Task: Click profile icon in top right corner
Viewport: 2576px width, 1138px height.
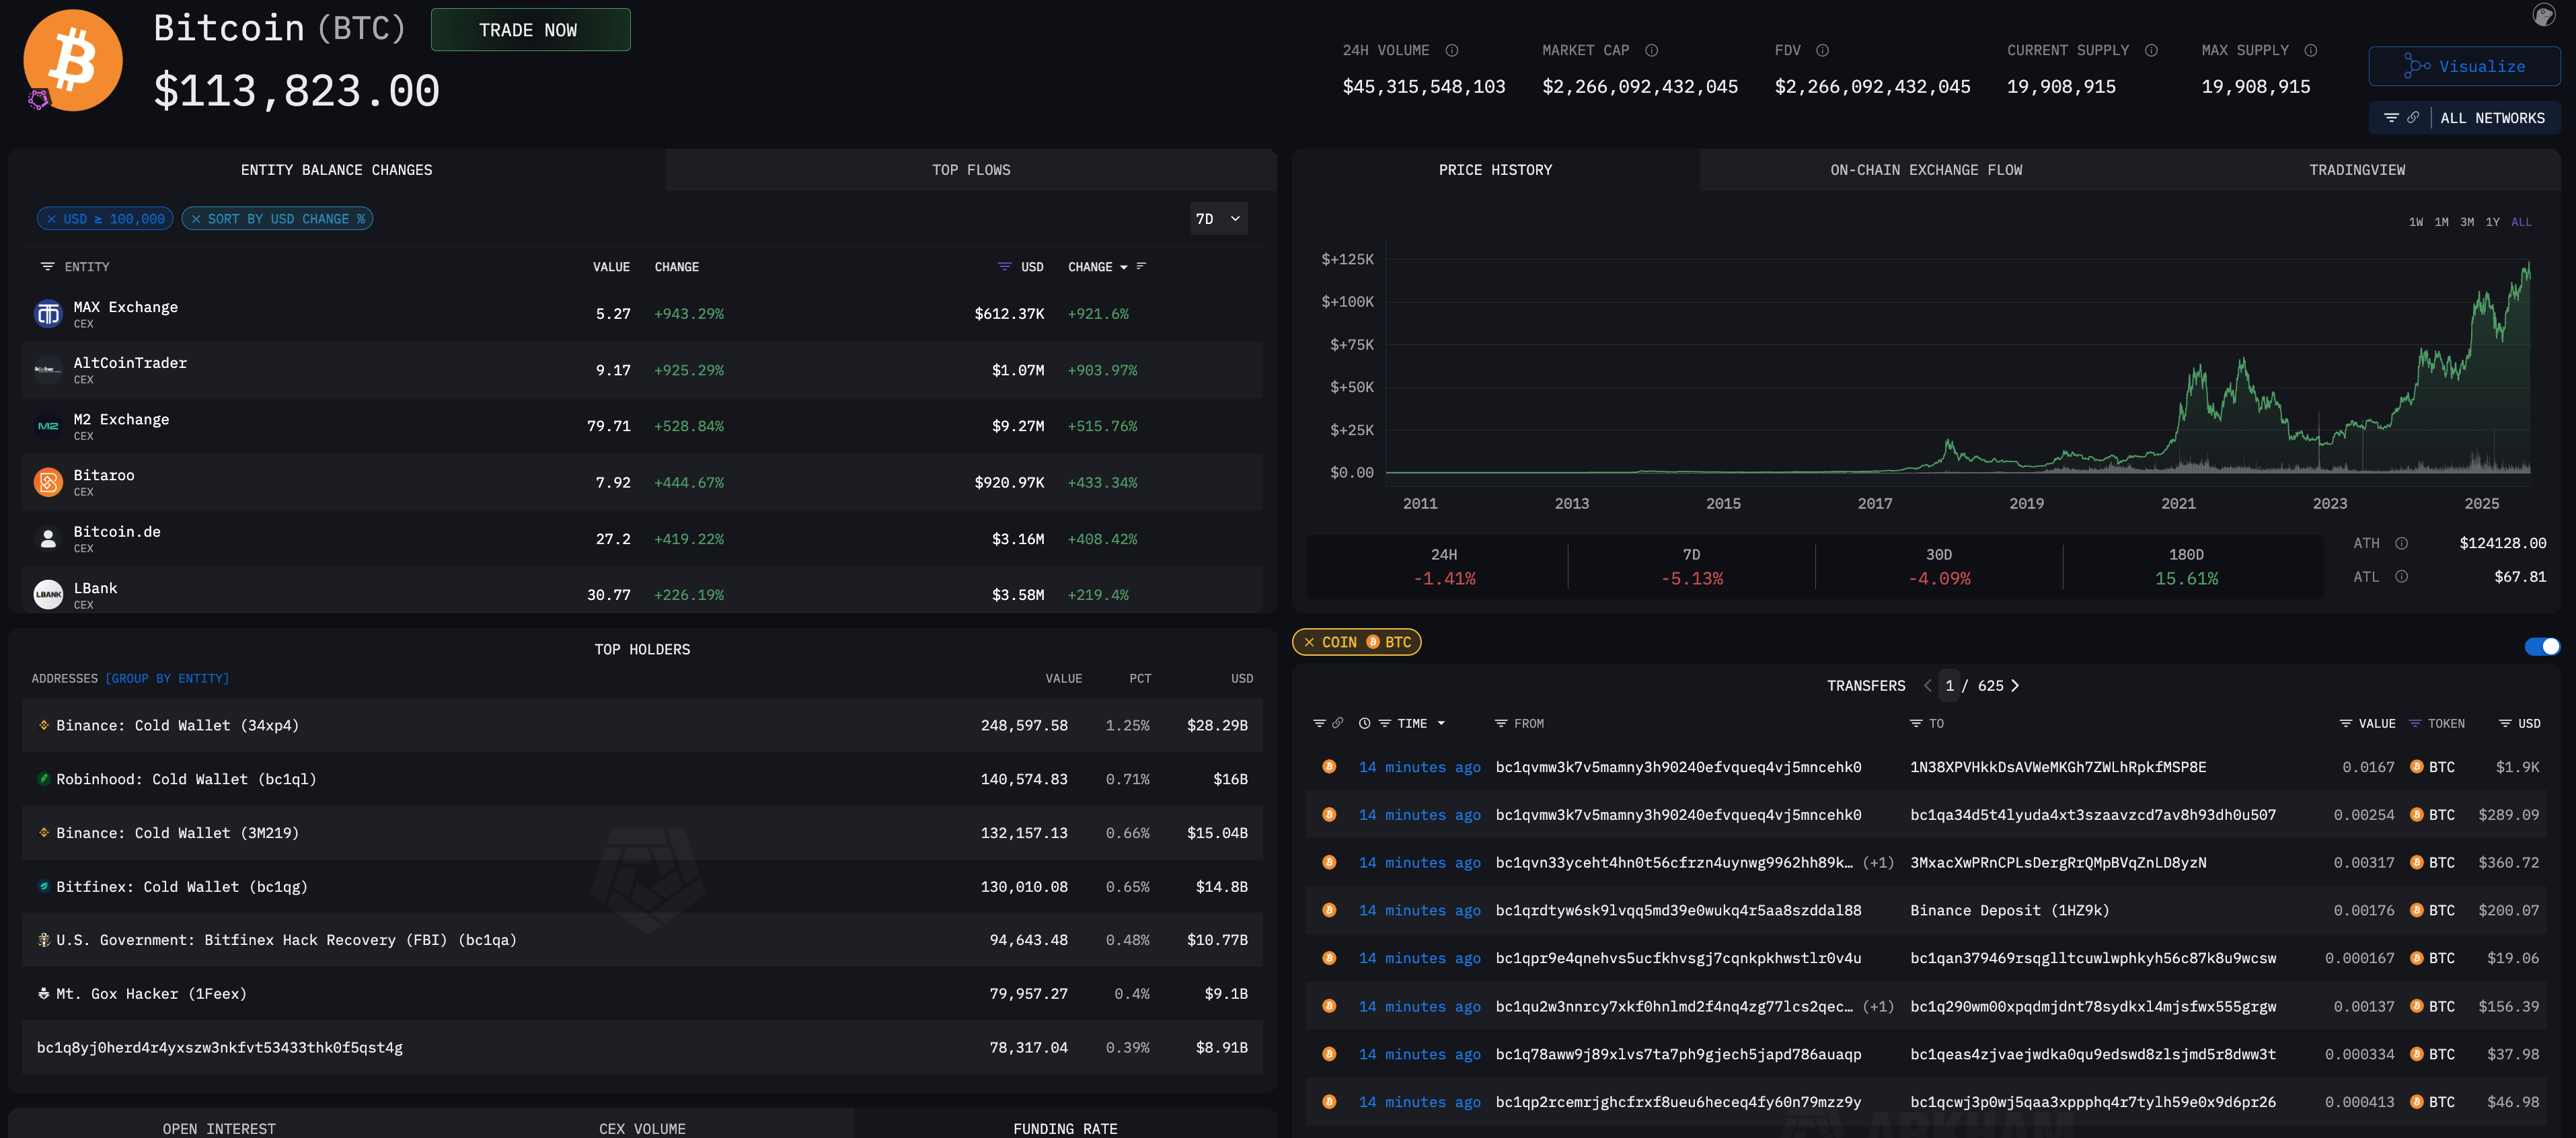Action: [2544, 15]
